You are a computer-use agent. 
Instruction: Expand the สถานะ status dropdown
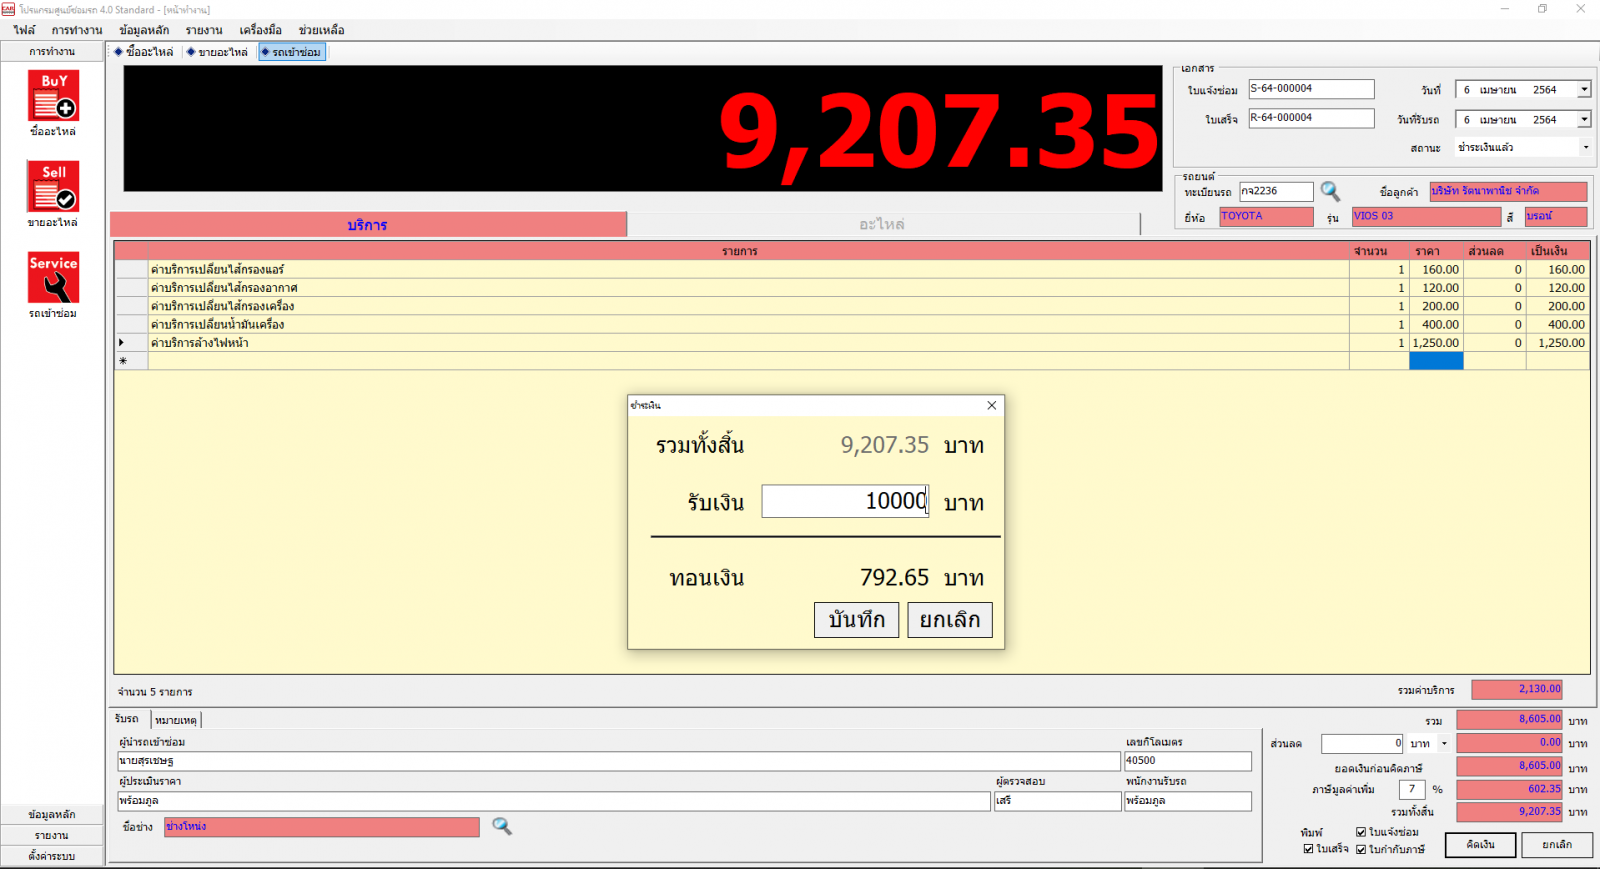pos(1585,148)
